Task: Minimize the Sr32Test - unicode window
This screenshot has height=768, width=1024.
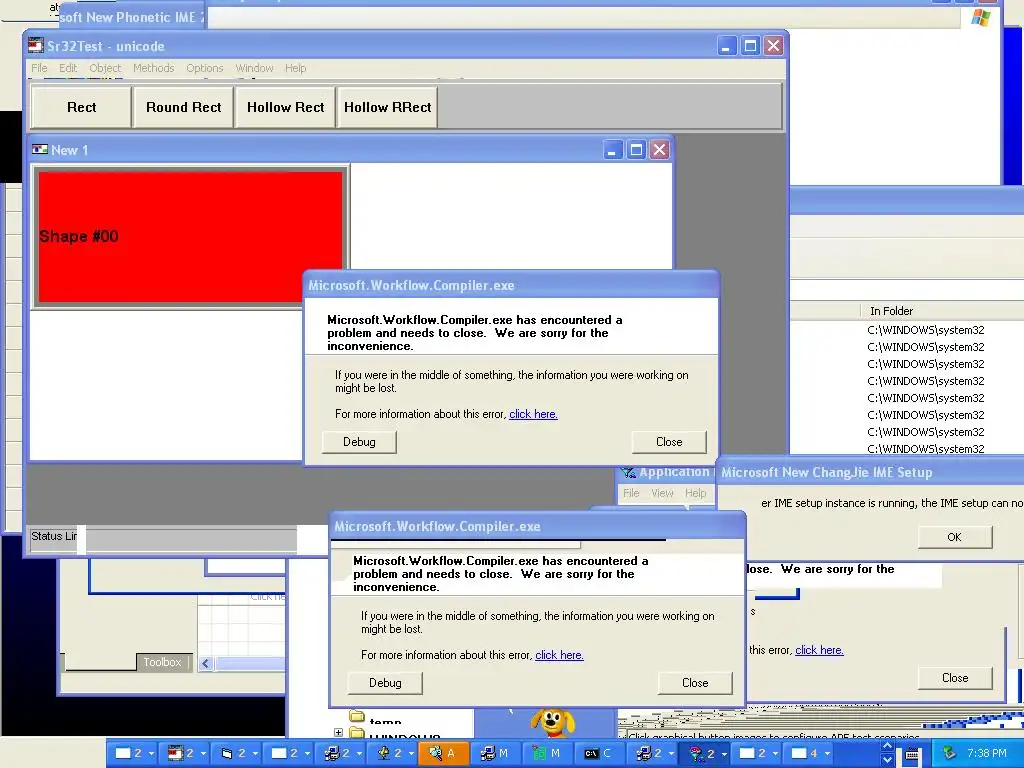Action: pyautogui.click(x=726, y=46)
